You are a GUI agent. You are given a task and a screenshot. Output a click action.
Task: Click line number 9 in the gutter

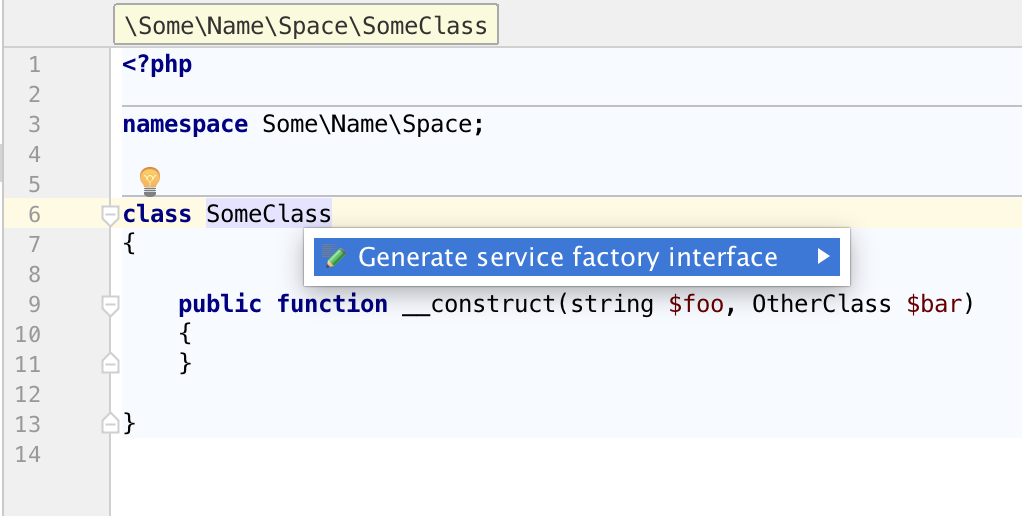(34, 304)
